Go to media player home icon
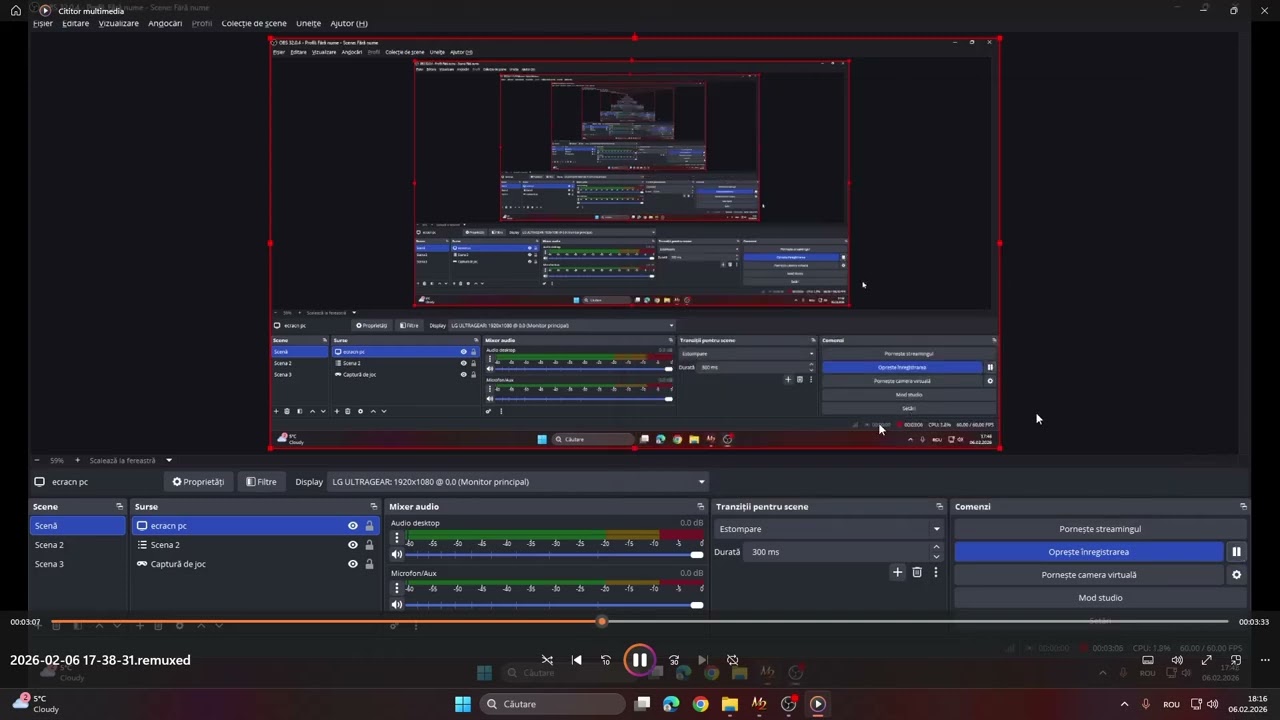Screen dimensions: 1280x720 [16, 11]
